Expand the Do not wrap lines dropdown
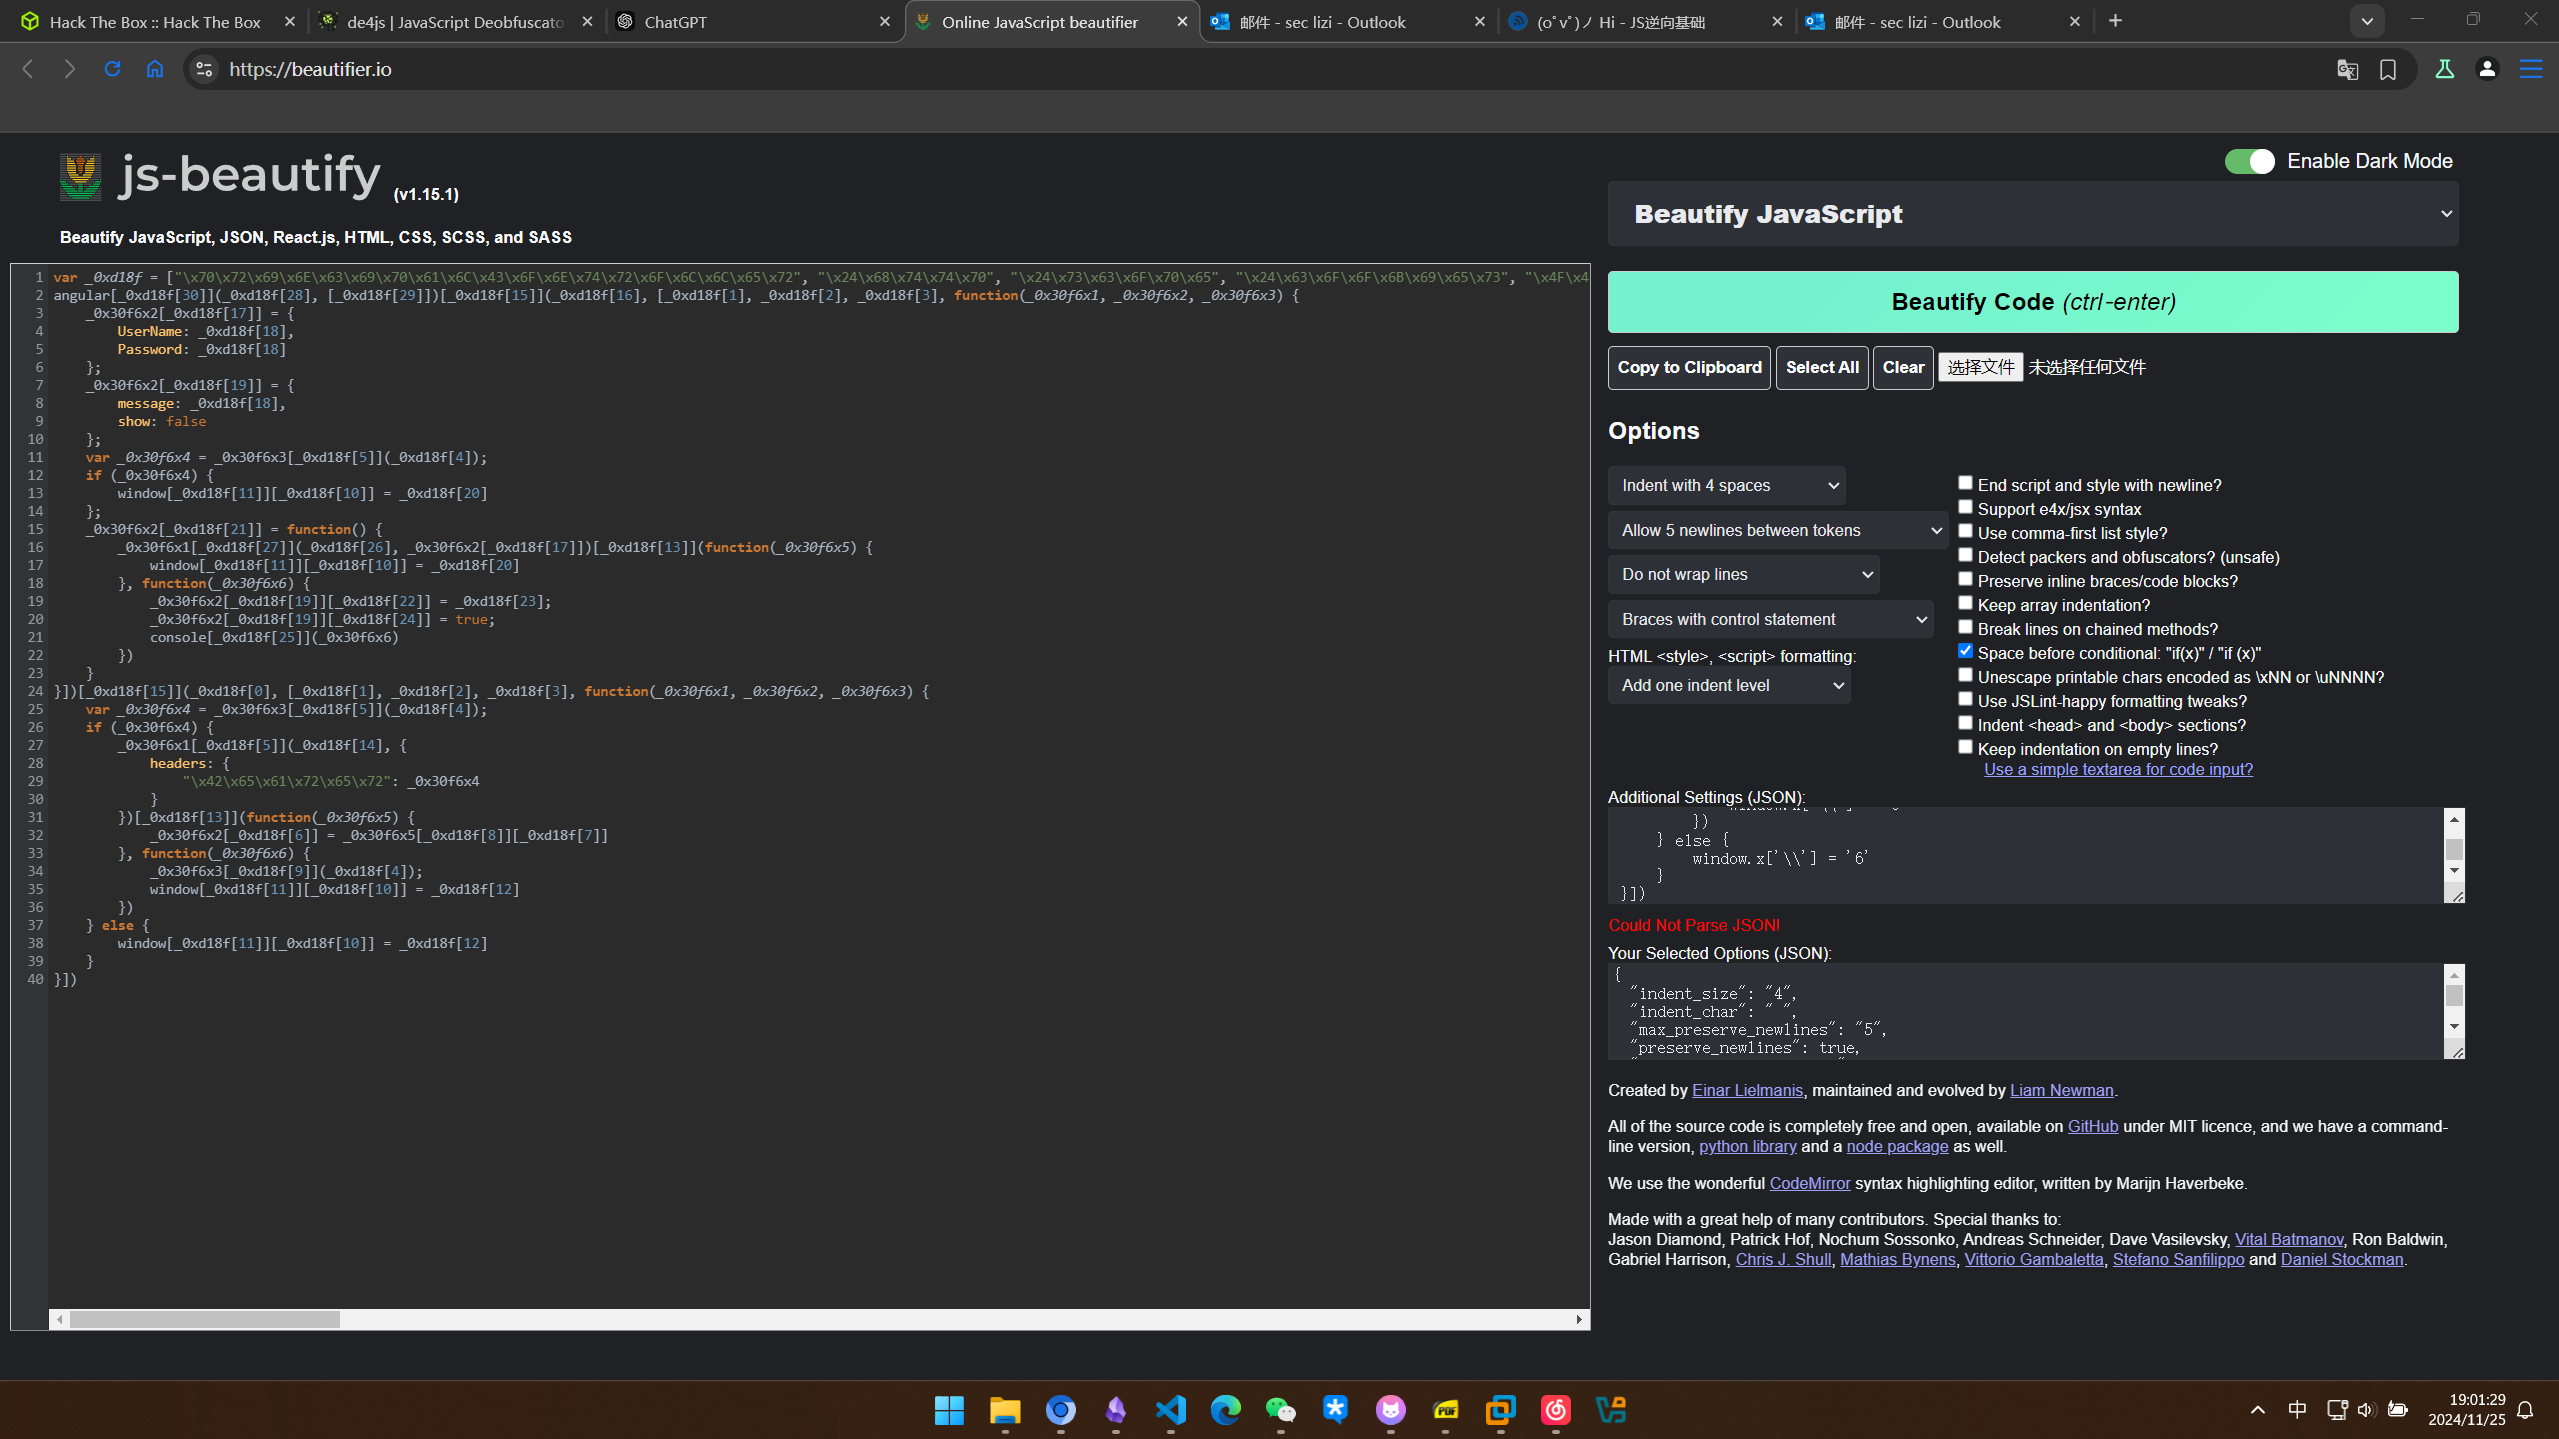The image size is (2559, 1439). coord(1744,574)
